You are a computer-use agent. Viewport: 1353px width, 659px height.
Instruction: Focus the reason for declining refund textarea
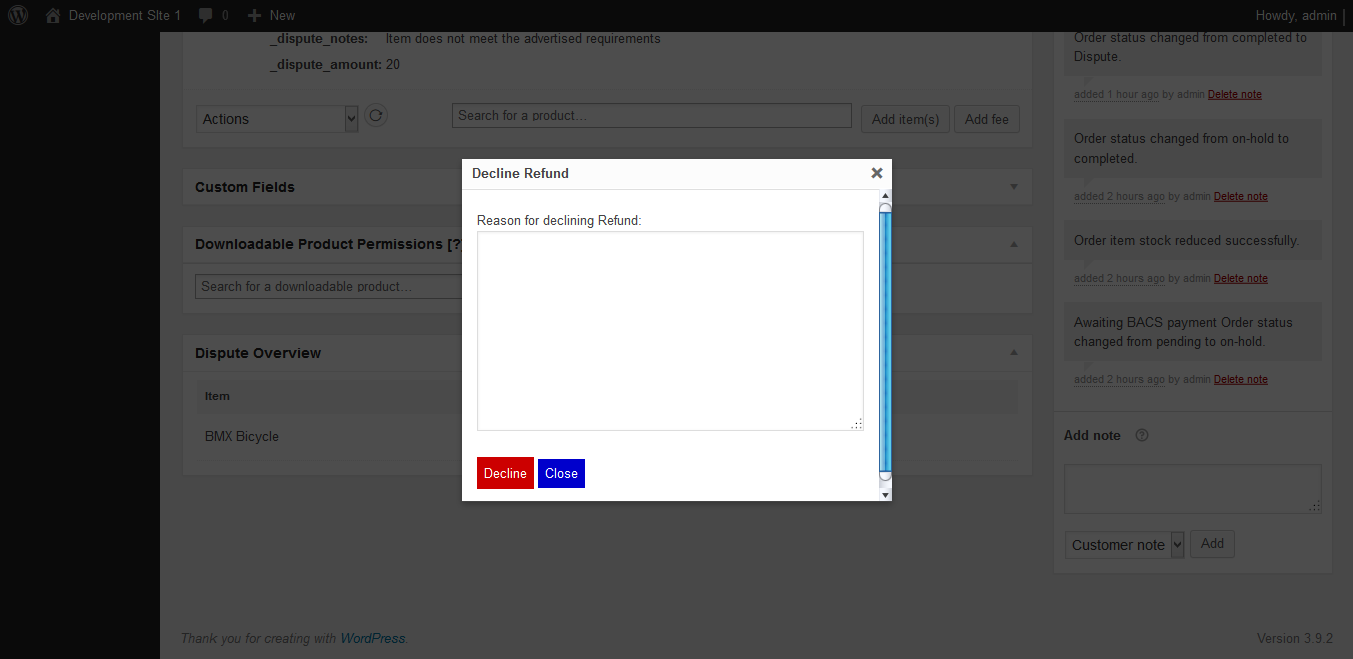coord(670,331)
